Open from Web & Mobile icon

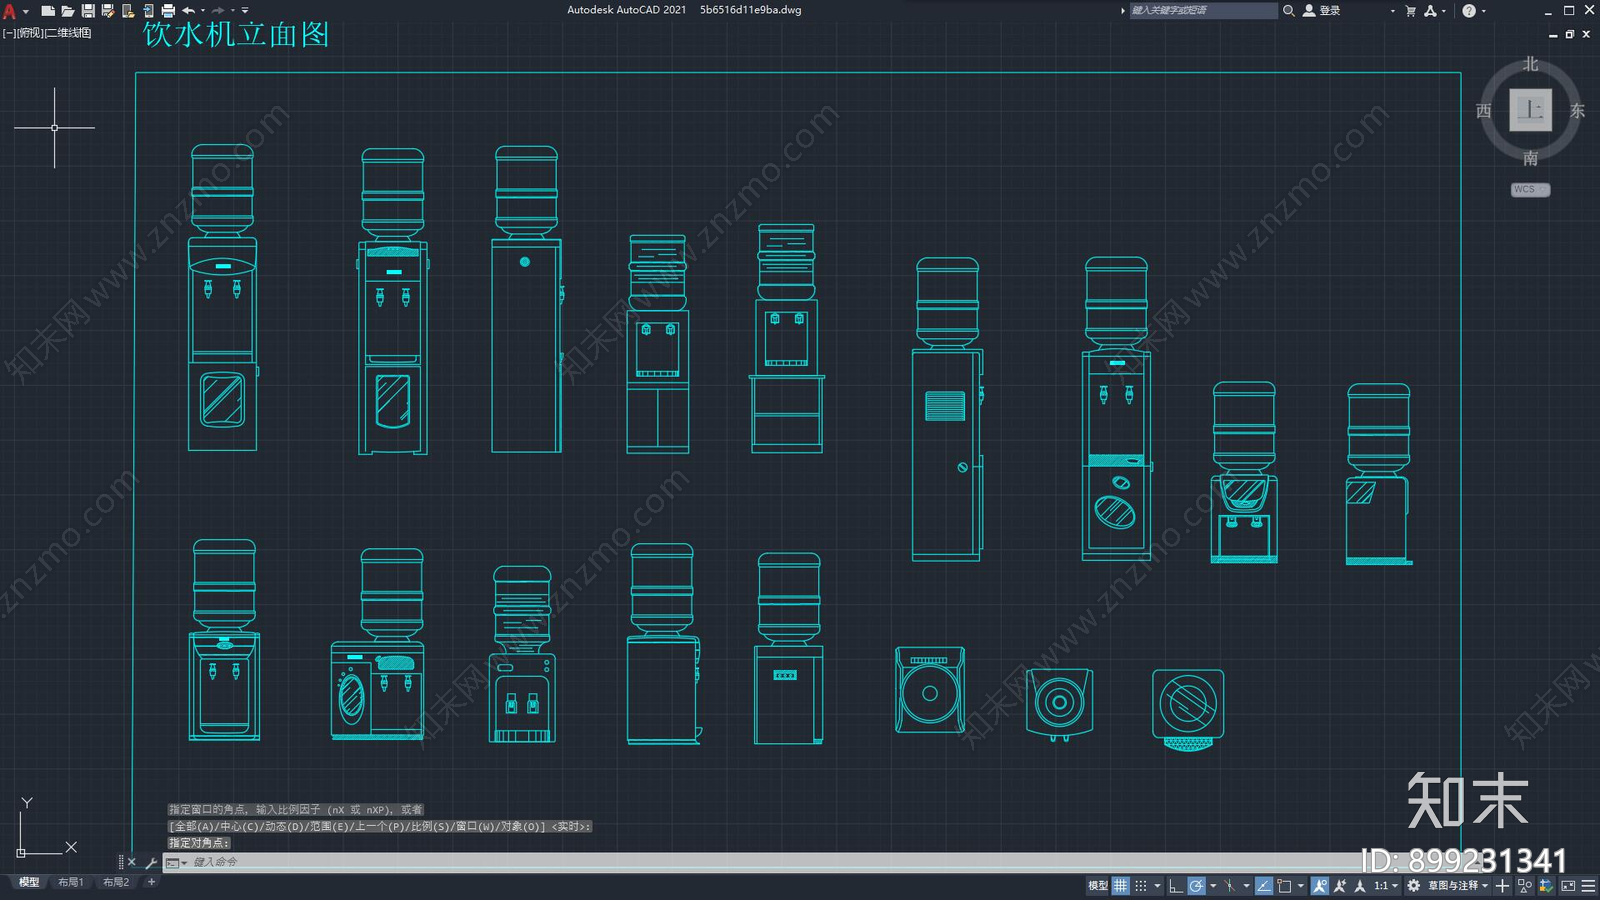pyautogui.click(x=128, y=11)
